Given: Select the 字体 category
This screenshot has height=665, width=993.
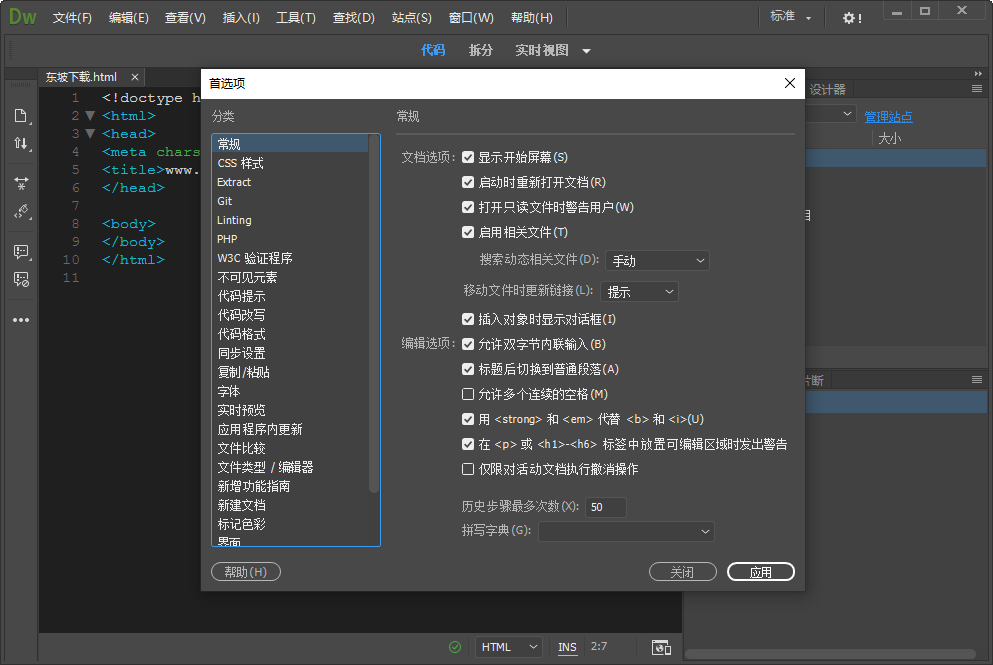Looking at the screenshot, I should [229, 391].
